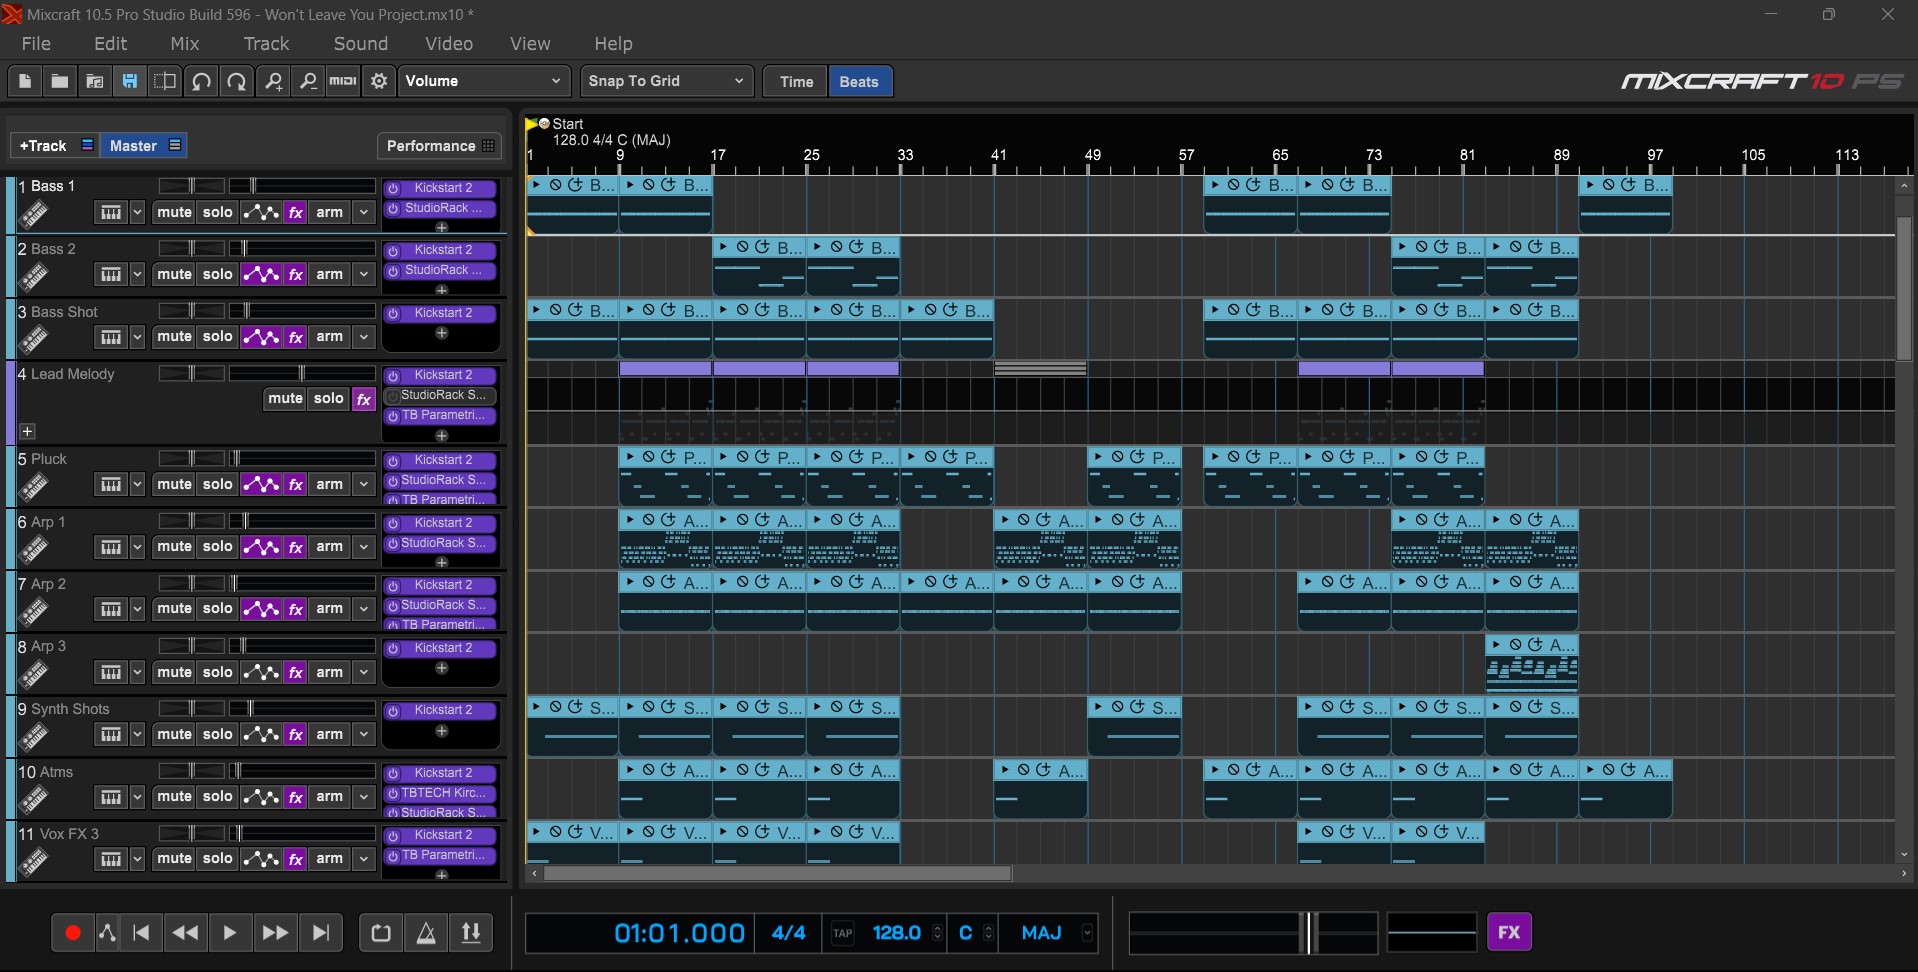Arm the Atms track

click(329, 797)
